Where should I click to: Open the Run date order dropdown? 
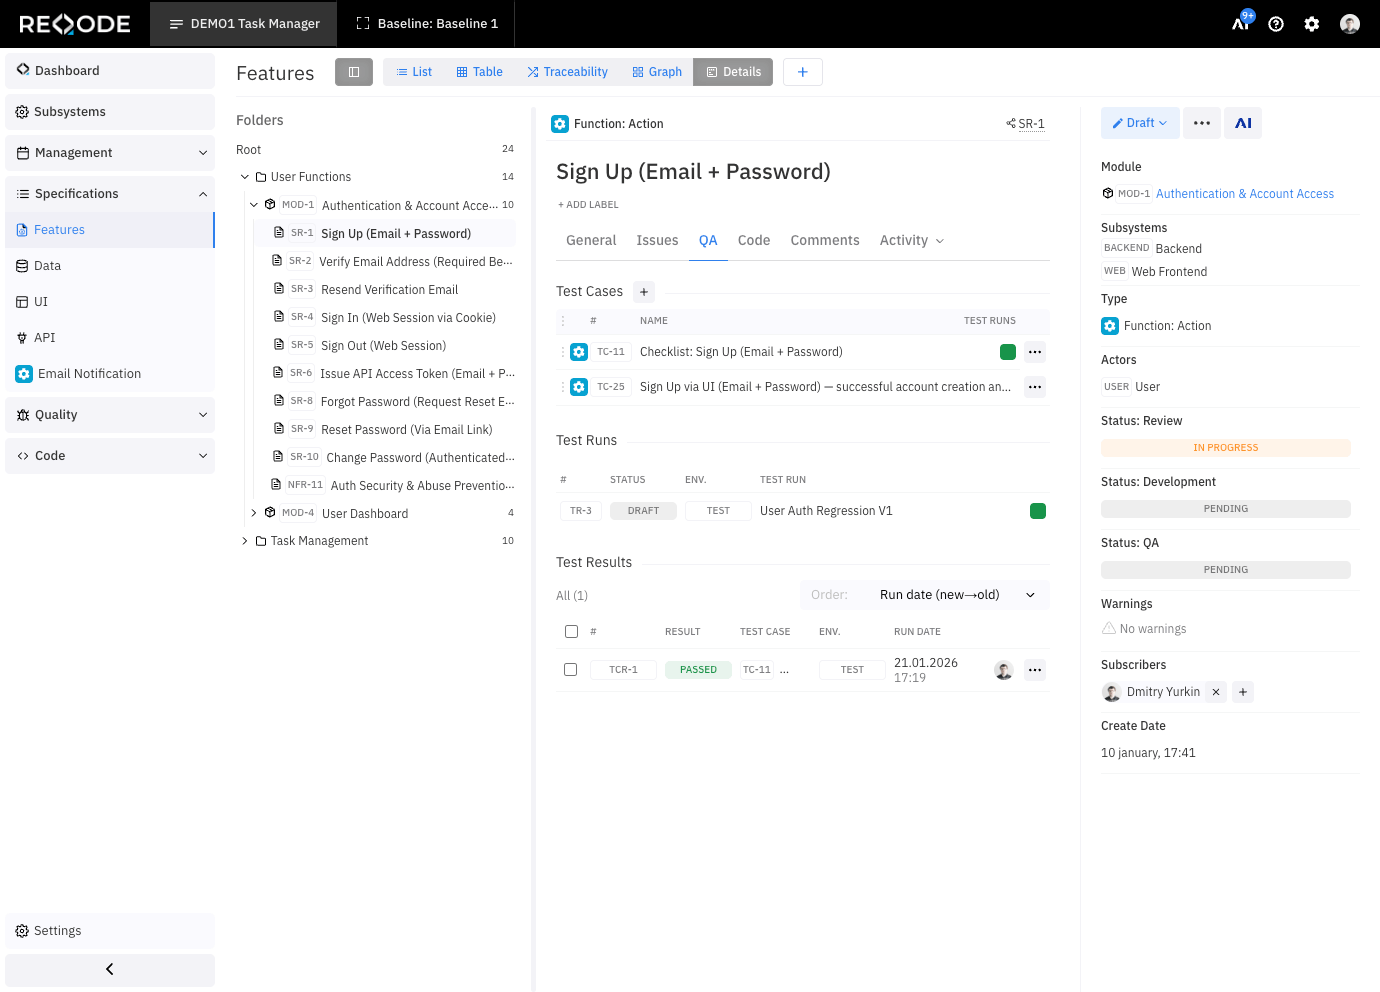coord(925,595)
